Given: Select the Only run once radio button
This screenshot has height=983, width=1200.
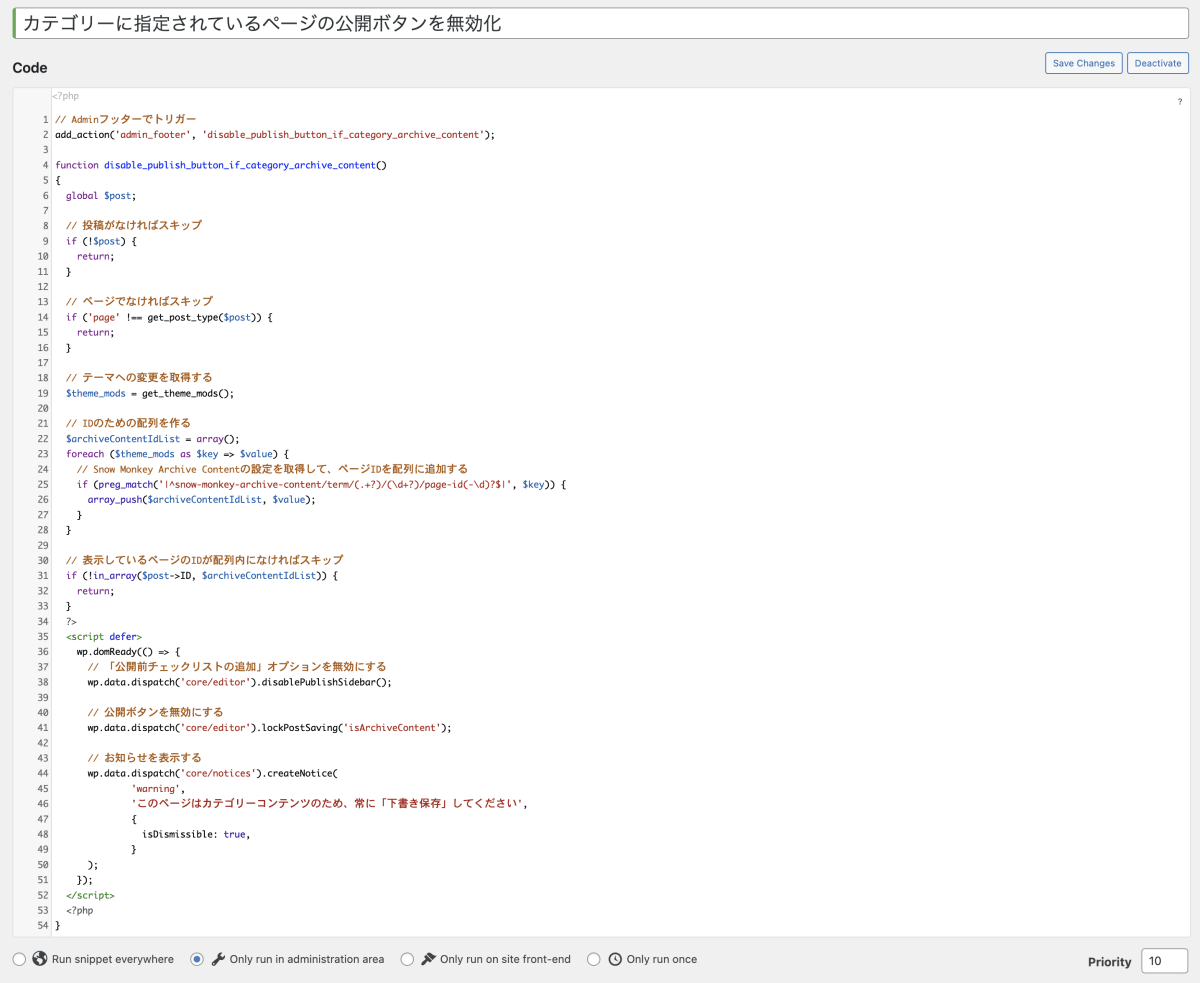Looking at the screenshot, I should coord(594,959).
